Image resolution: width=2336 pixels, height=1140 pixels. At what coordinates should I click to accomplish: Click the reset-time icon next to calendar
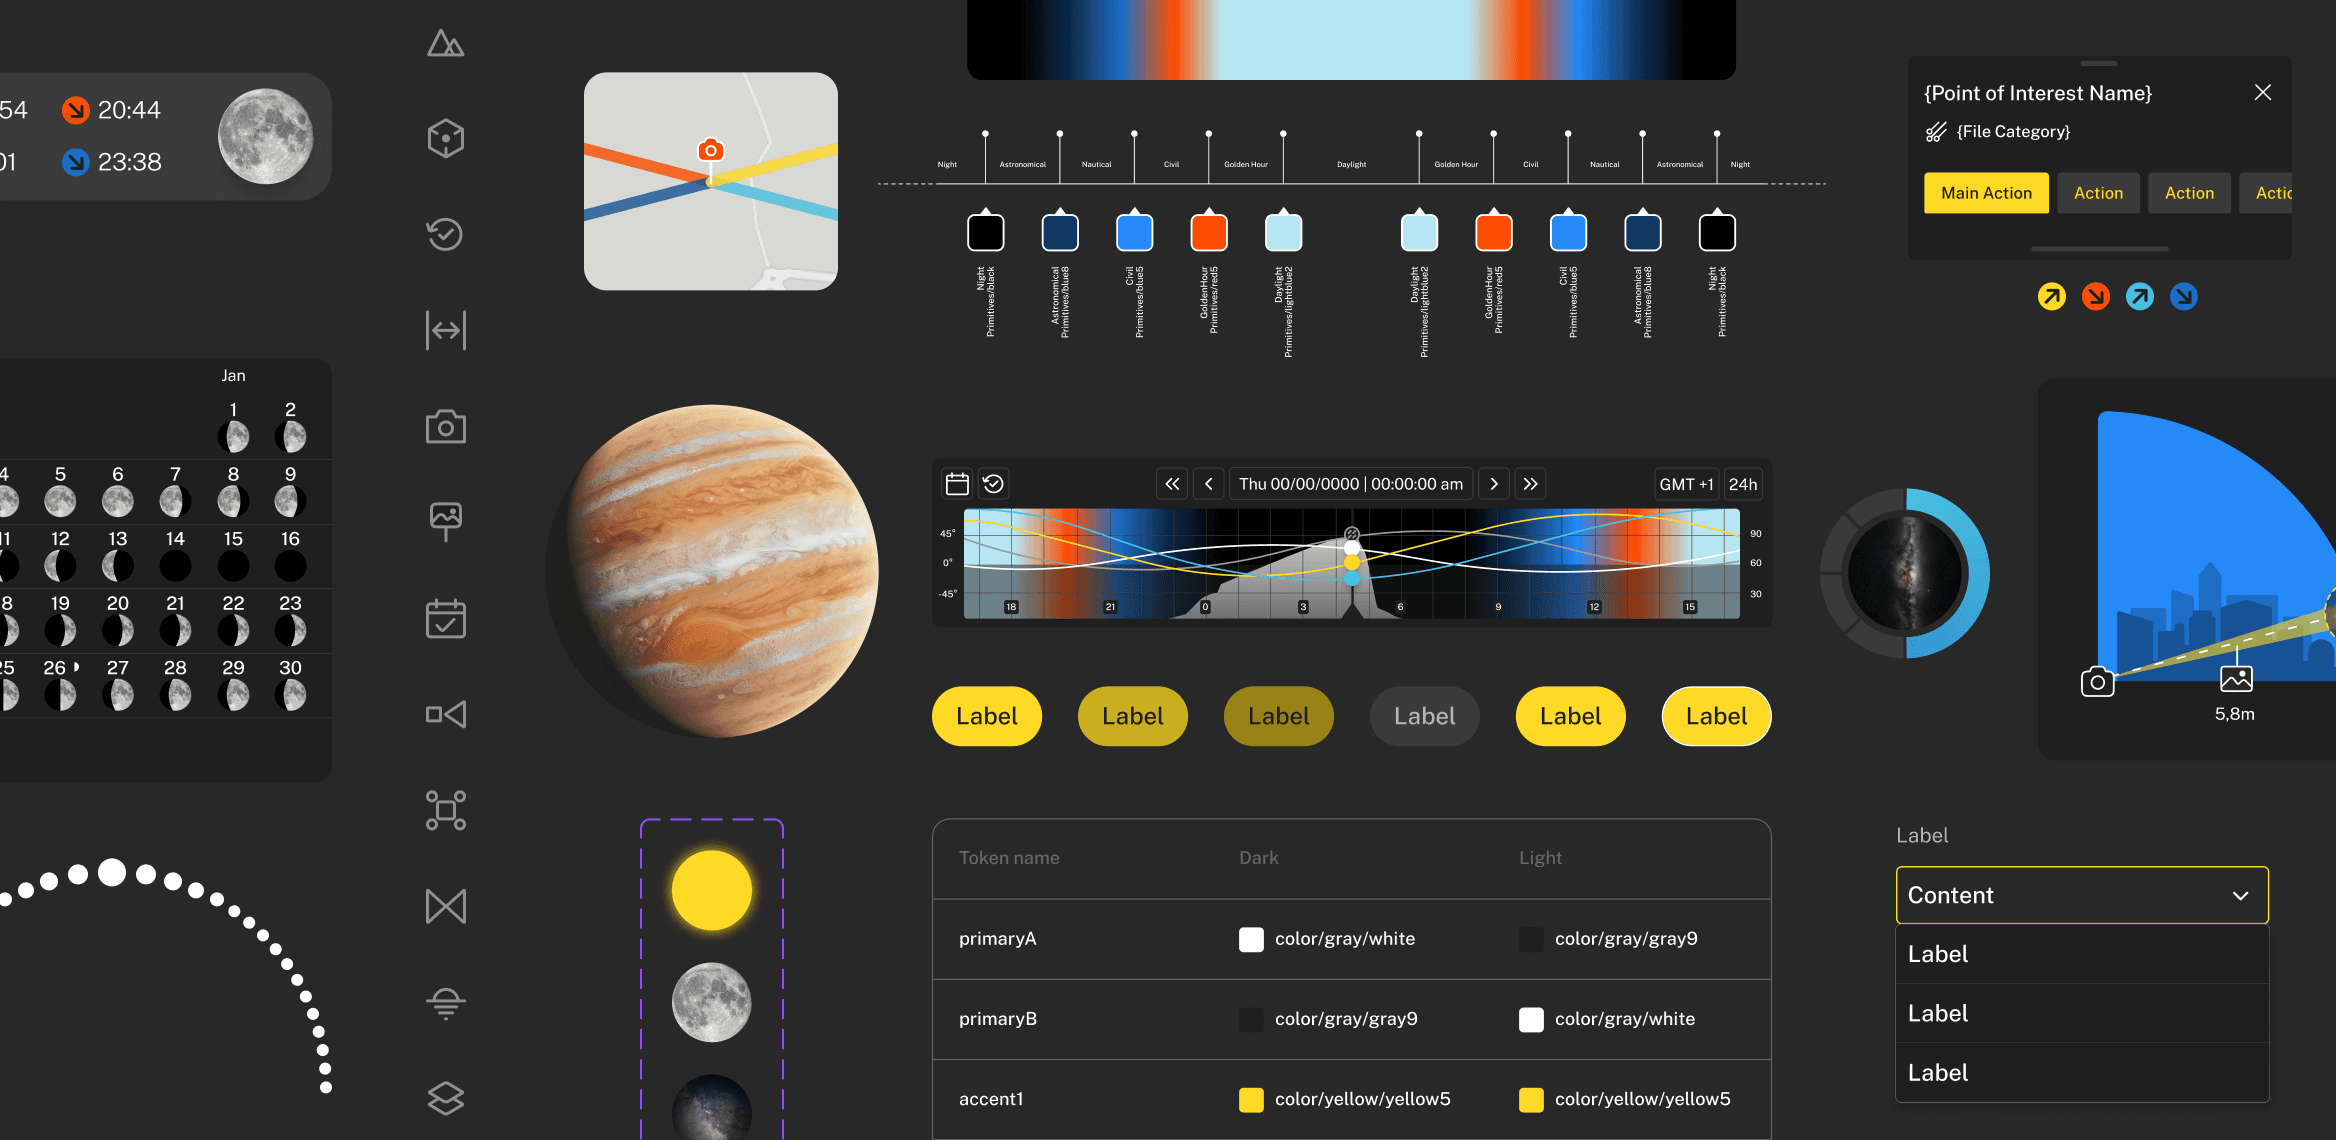[x=993, y=484]
